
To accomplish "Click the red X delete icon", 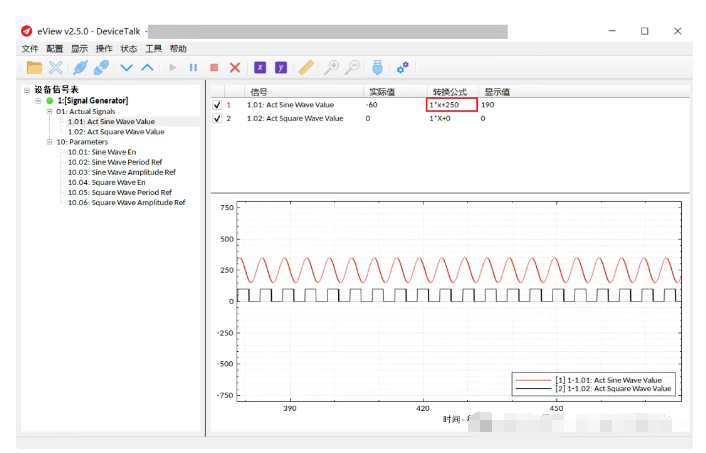I will click(x=235, y=68).
